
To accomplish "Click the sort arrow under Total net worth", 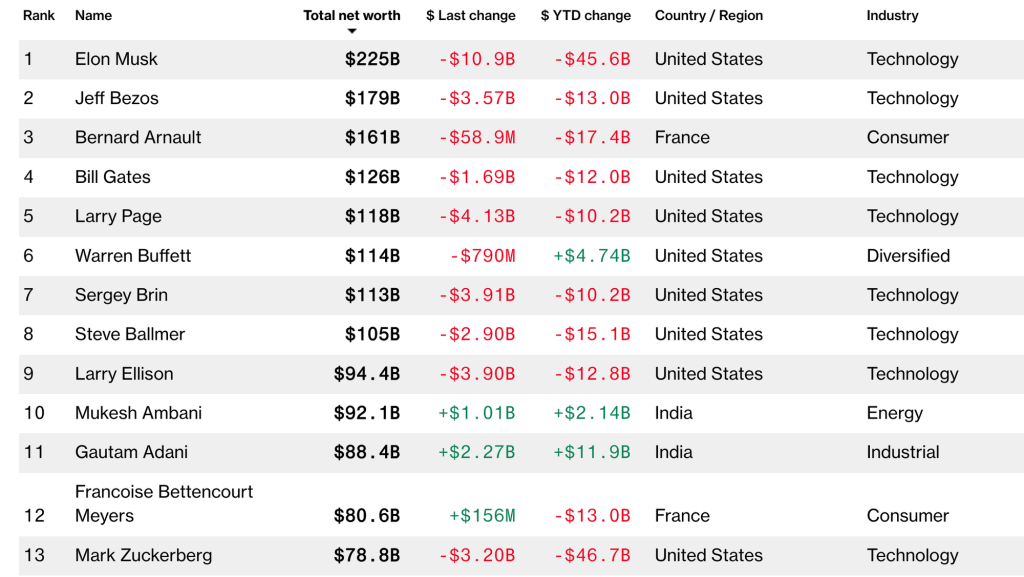I will (352, 31).
